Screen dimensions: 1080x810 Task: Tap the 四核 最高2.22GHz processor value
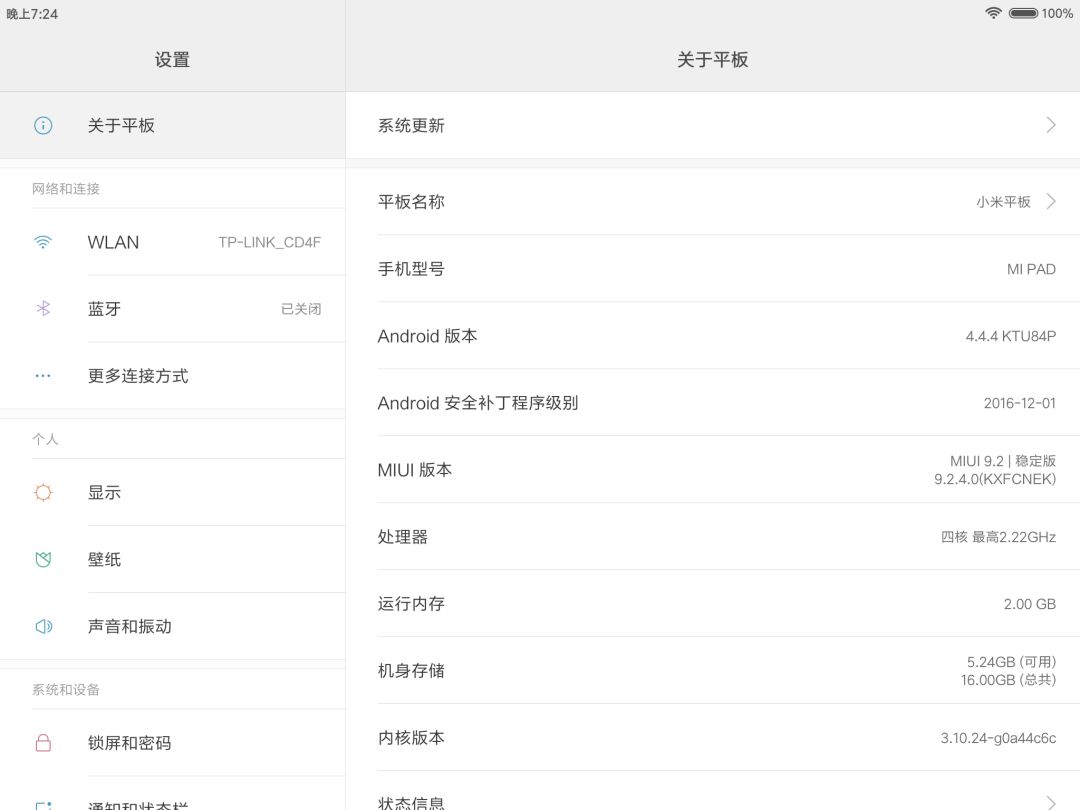point(998,537)
